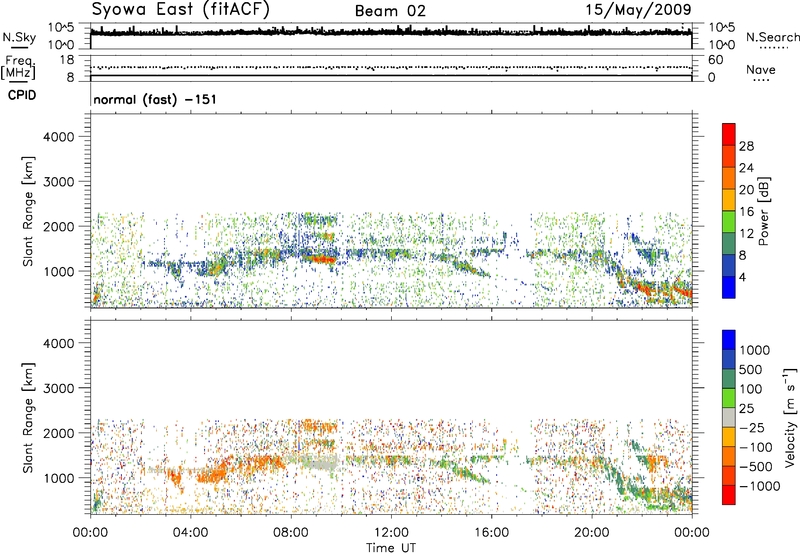Click the '20:00' time tick label
800x554 pixels.
(591, 533)
